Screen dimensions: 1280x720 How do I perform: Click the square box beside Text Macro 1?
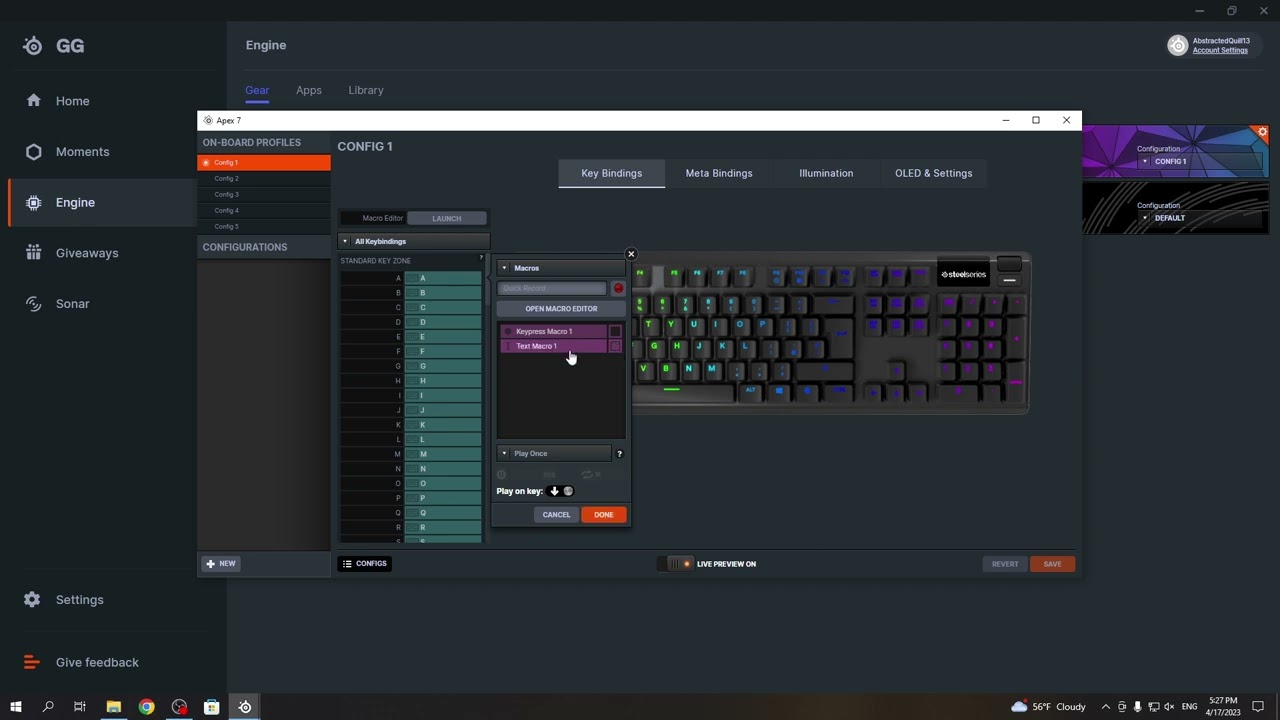pyautogui.click(x=615, y=346)
